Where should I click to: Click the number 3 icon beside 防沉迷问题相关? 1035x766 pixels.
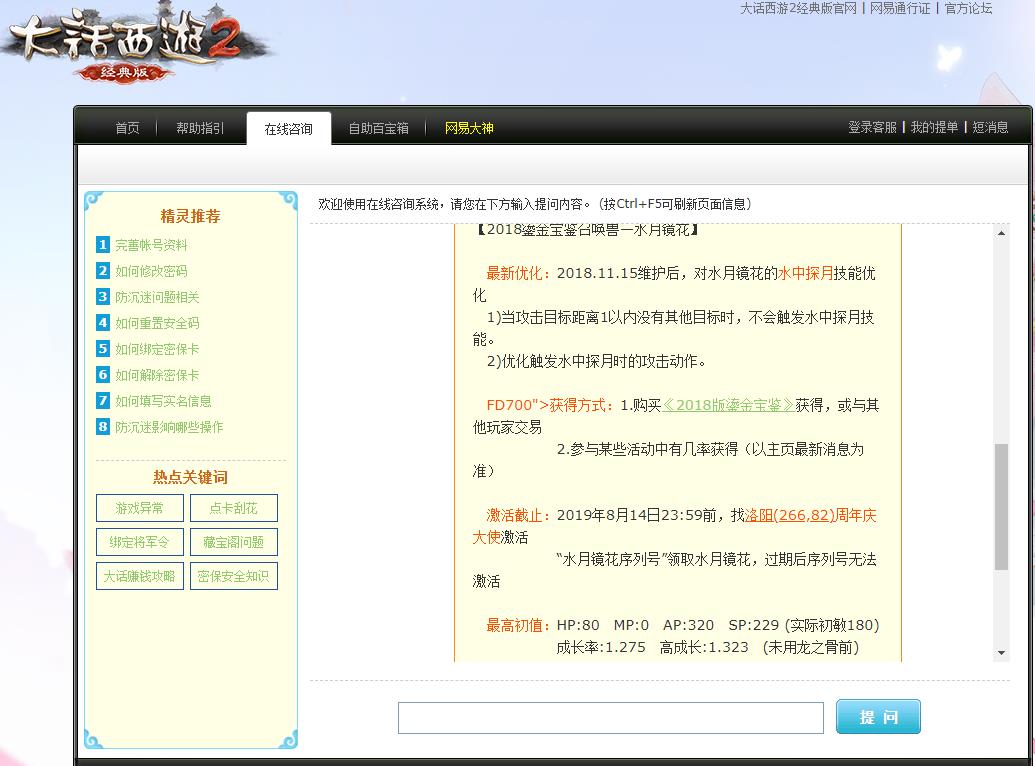103,296
